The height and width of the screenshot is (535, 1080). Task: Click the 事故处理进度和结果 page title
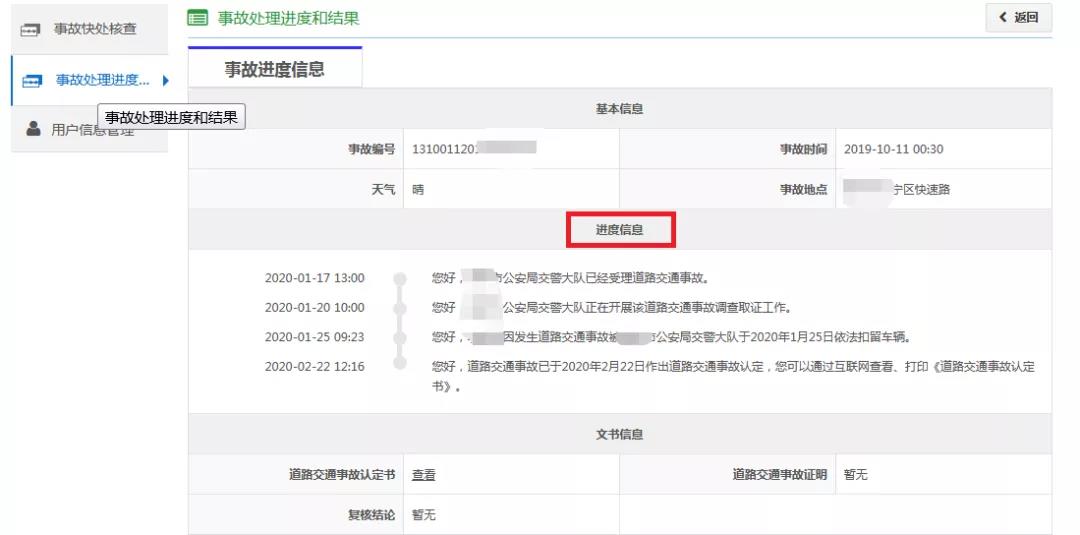tap(289, 19)
